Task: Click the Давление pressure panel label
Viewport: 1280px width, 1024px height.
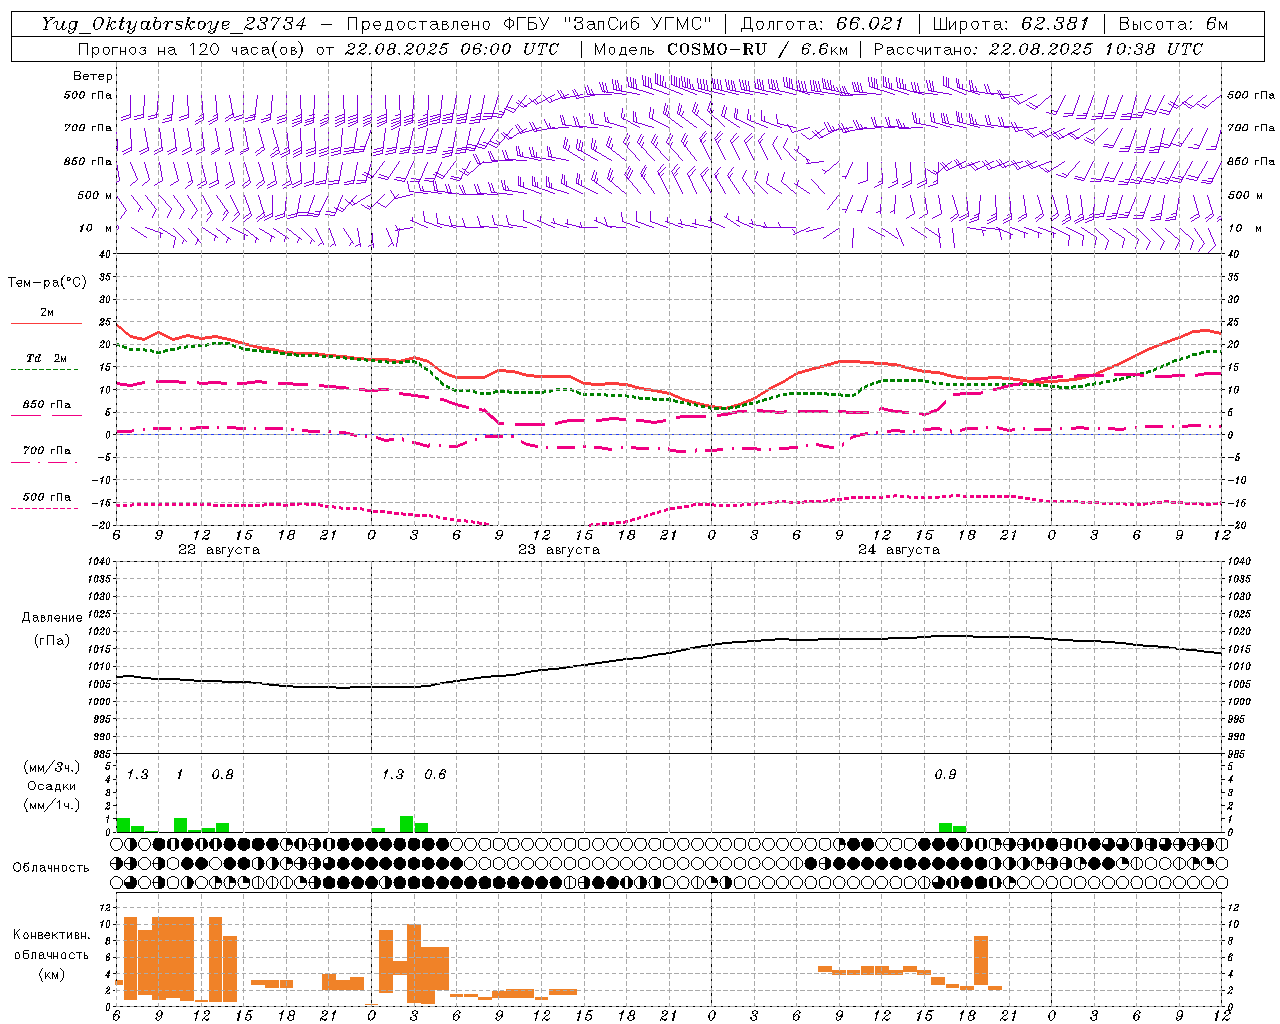Action: click(52, 618)
